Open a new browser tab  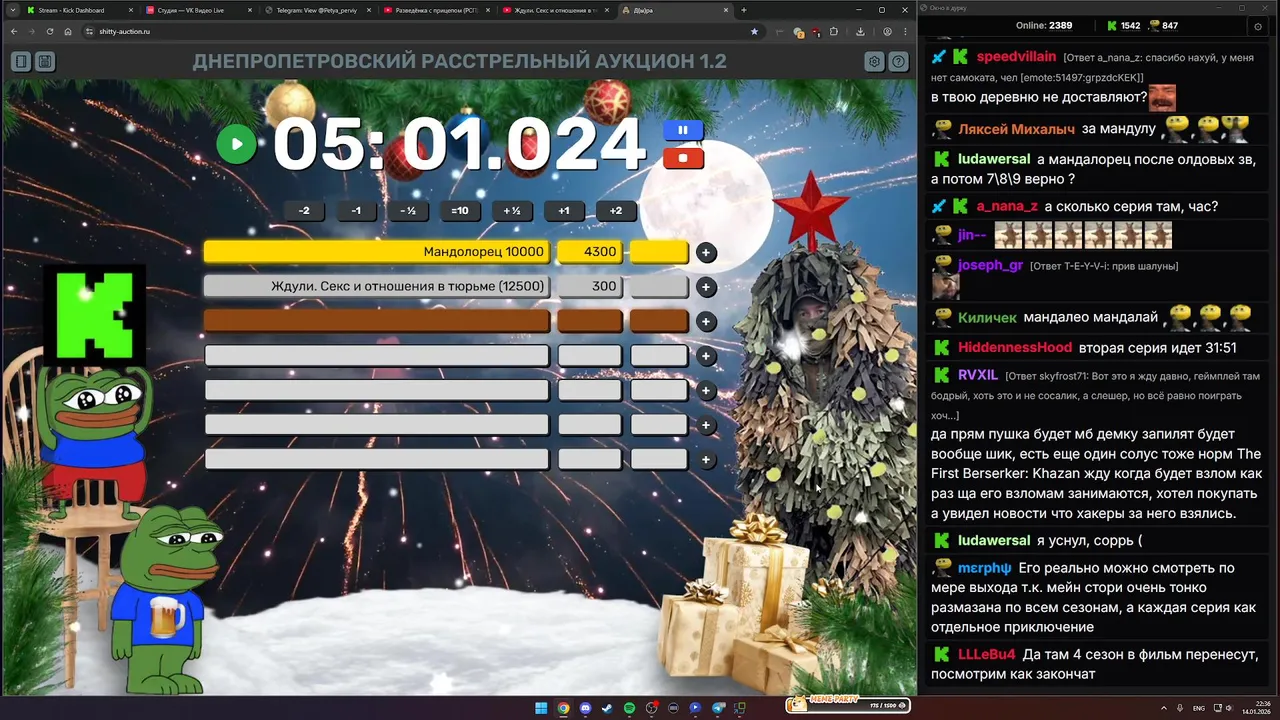pyautogui.click(x=743, y=10)
